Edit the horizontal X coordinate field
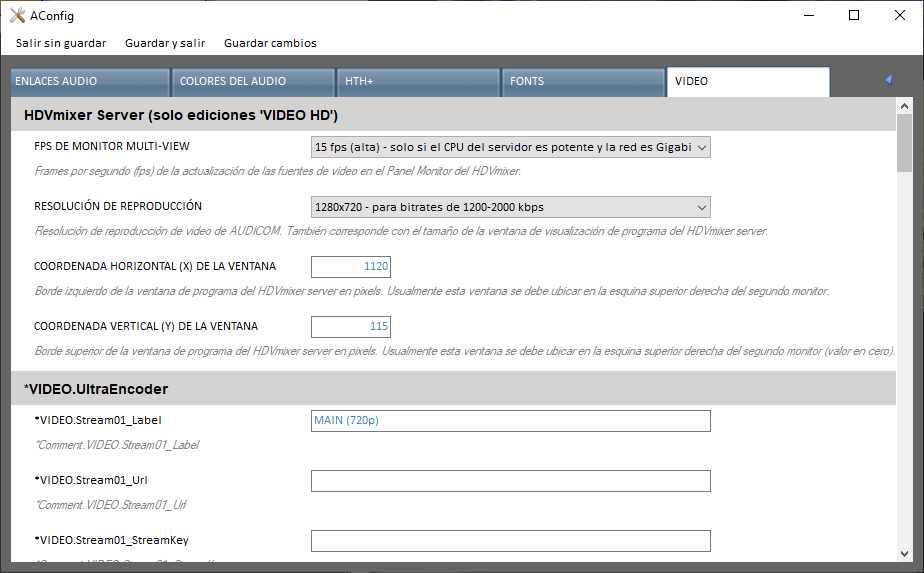This screenshot has width=924, height=573. pyautogui.click(x=351, y=266)
